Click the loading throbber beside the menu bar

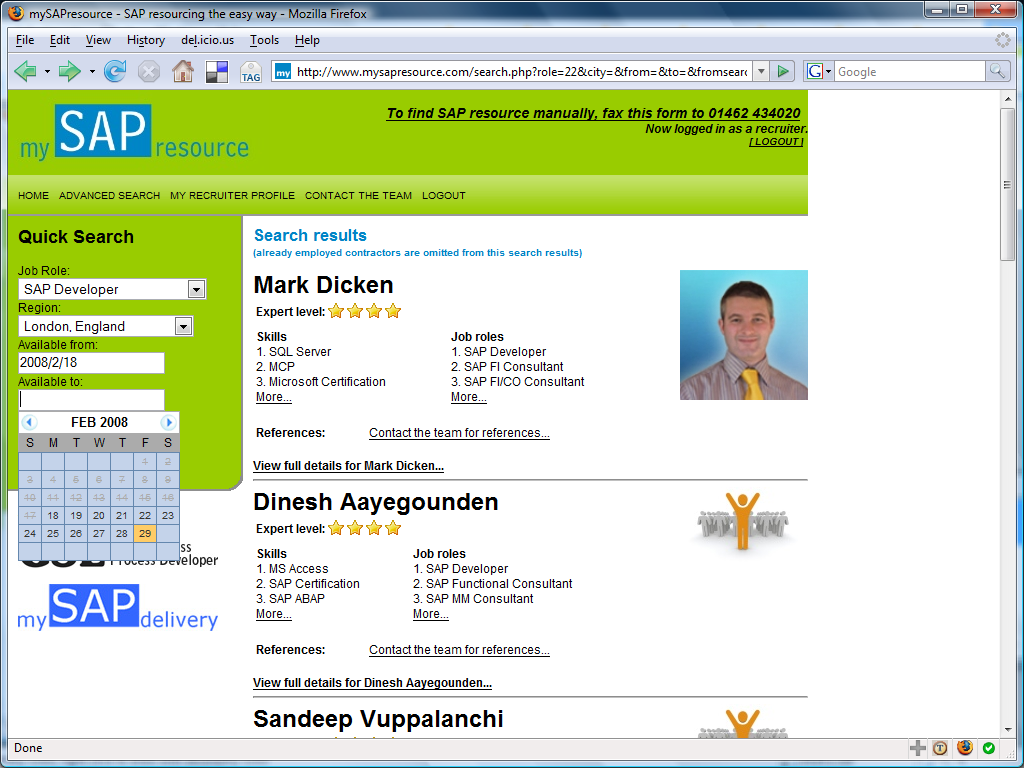(1002, 40)
